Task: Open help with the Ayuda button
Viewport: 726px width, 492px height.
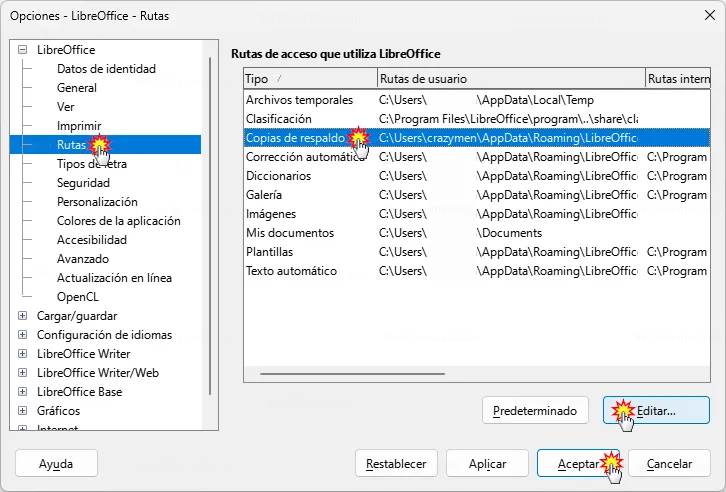Action: point(56,463)
